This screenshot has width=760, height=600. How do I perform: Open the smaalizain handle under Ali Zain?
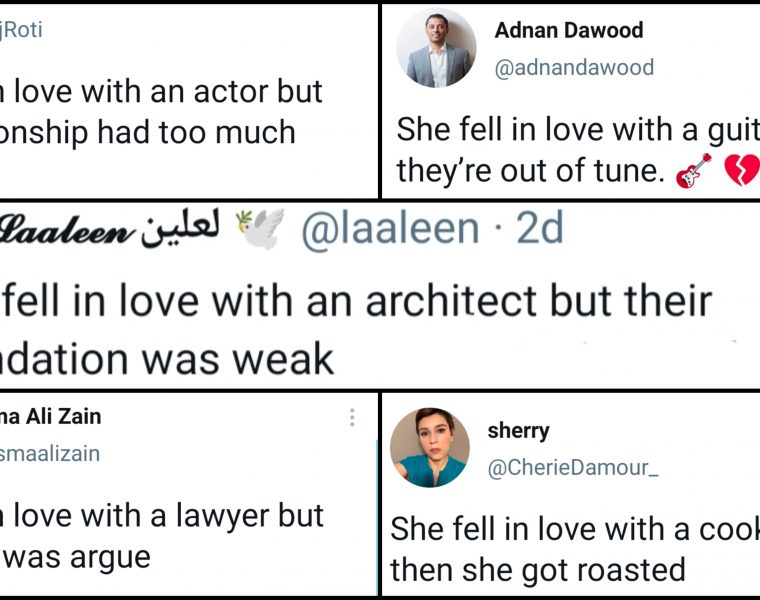[50, 453]
